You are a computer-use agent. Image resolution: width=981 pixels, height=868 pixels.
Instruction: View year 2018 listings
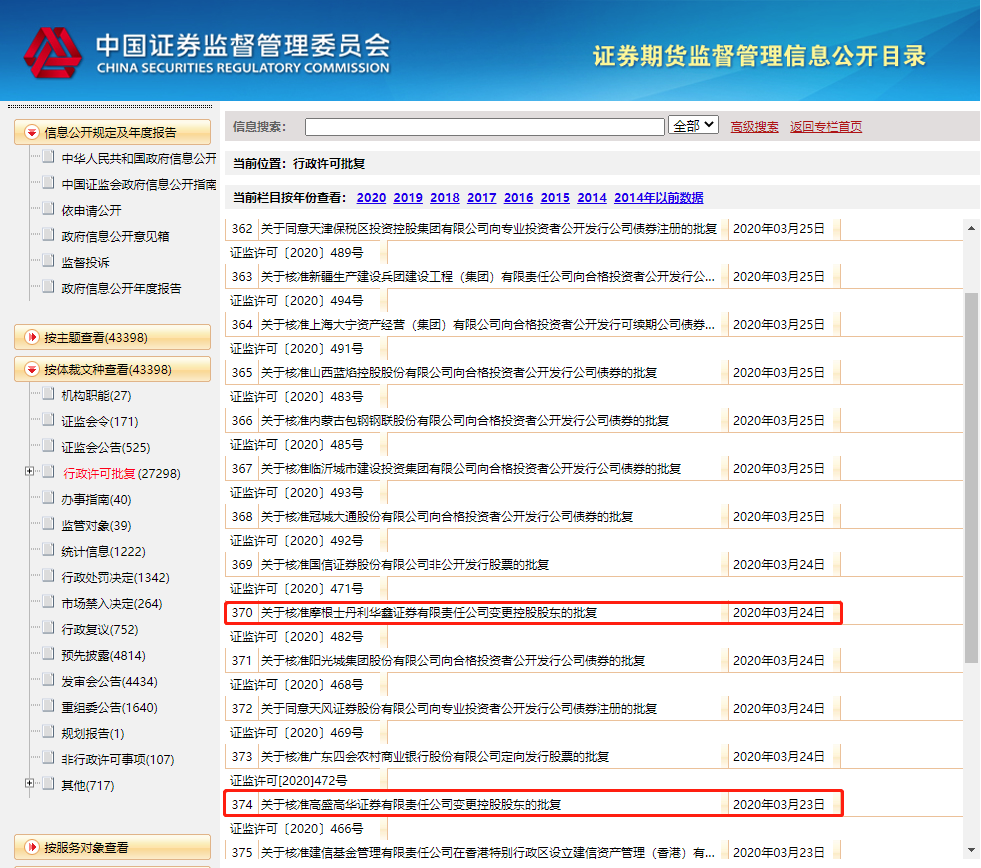[x=445, y=198]
